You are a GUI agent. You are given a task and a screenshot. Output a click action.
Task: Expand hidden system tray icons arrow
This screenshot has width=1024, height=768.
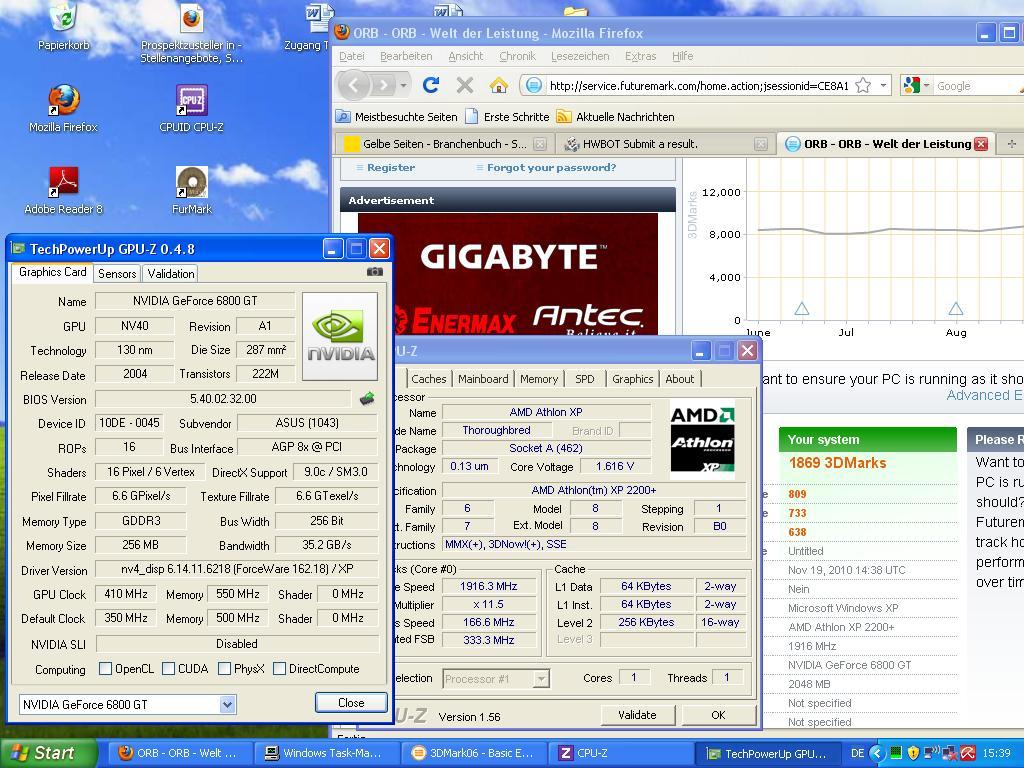point(877,753)
